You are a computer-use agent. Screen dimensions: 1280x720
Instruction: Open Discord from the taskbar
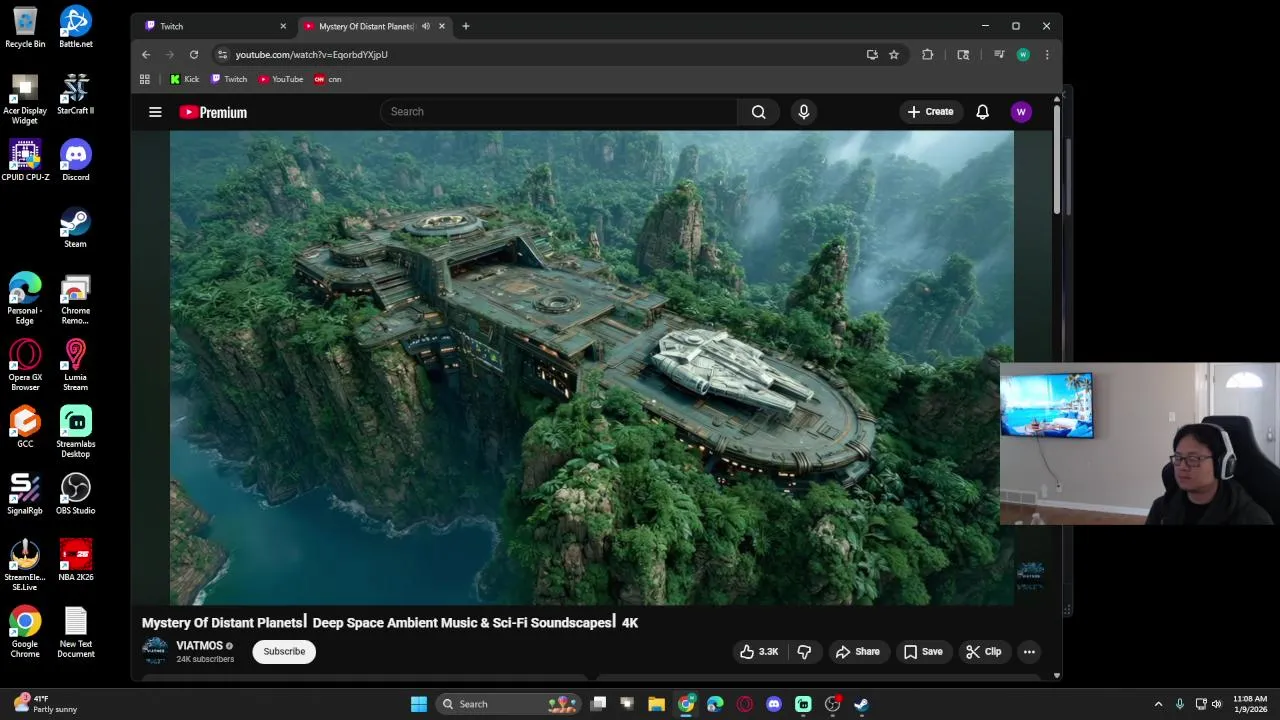click(774, 704)
